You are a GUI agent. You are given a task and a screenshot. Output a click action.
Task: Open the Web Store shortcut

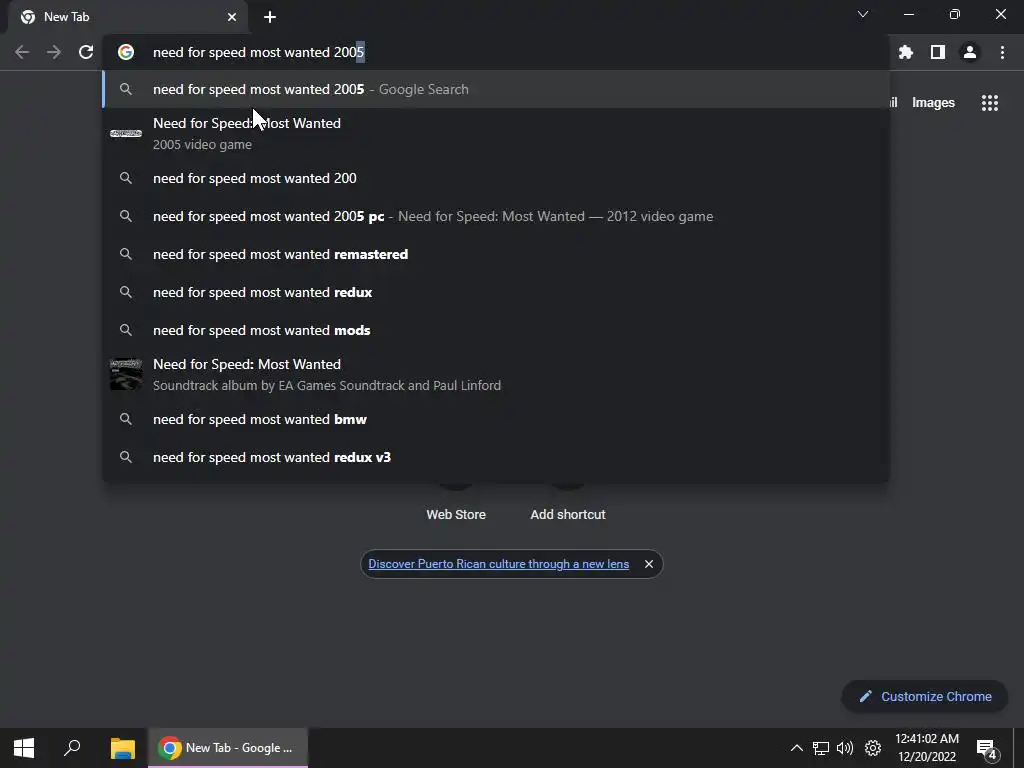[x=456, y=514]
